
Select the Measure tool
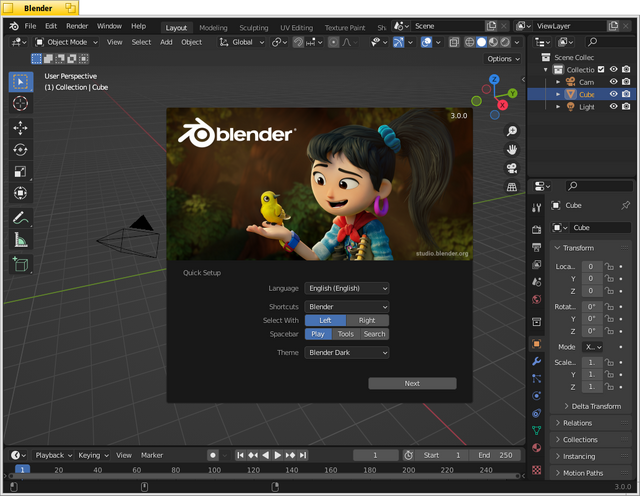[20, 240]
